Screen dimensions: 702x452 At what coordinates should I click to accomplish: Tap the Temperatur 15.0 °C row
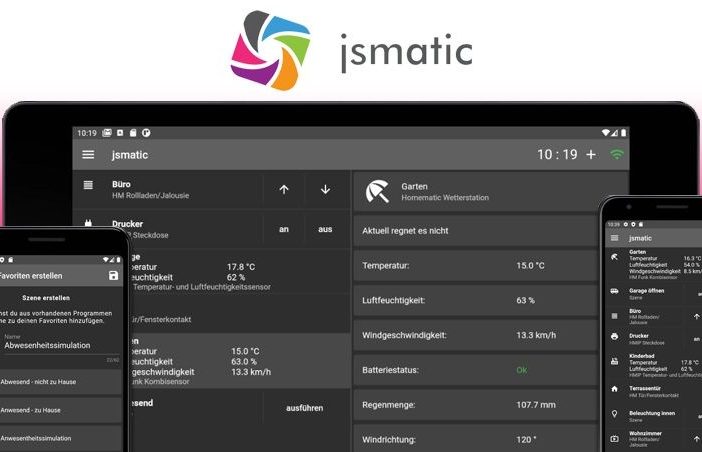coord(475,265)
